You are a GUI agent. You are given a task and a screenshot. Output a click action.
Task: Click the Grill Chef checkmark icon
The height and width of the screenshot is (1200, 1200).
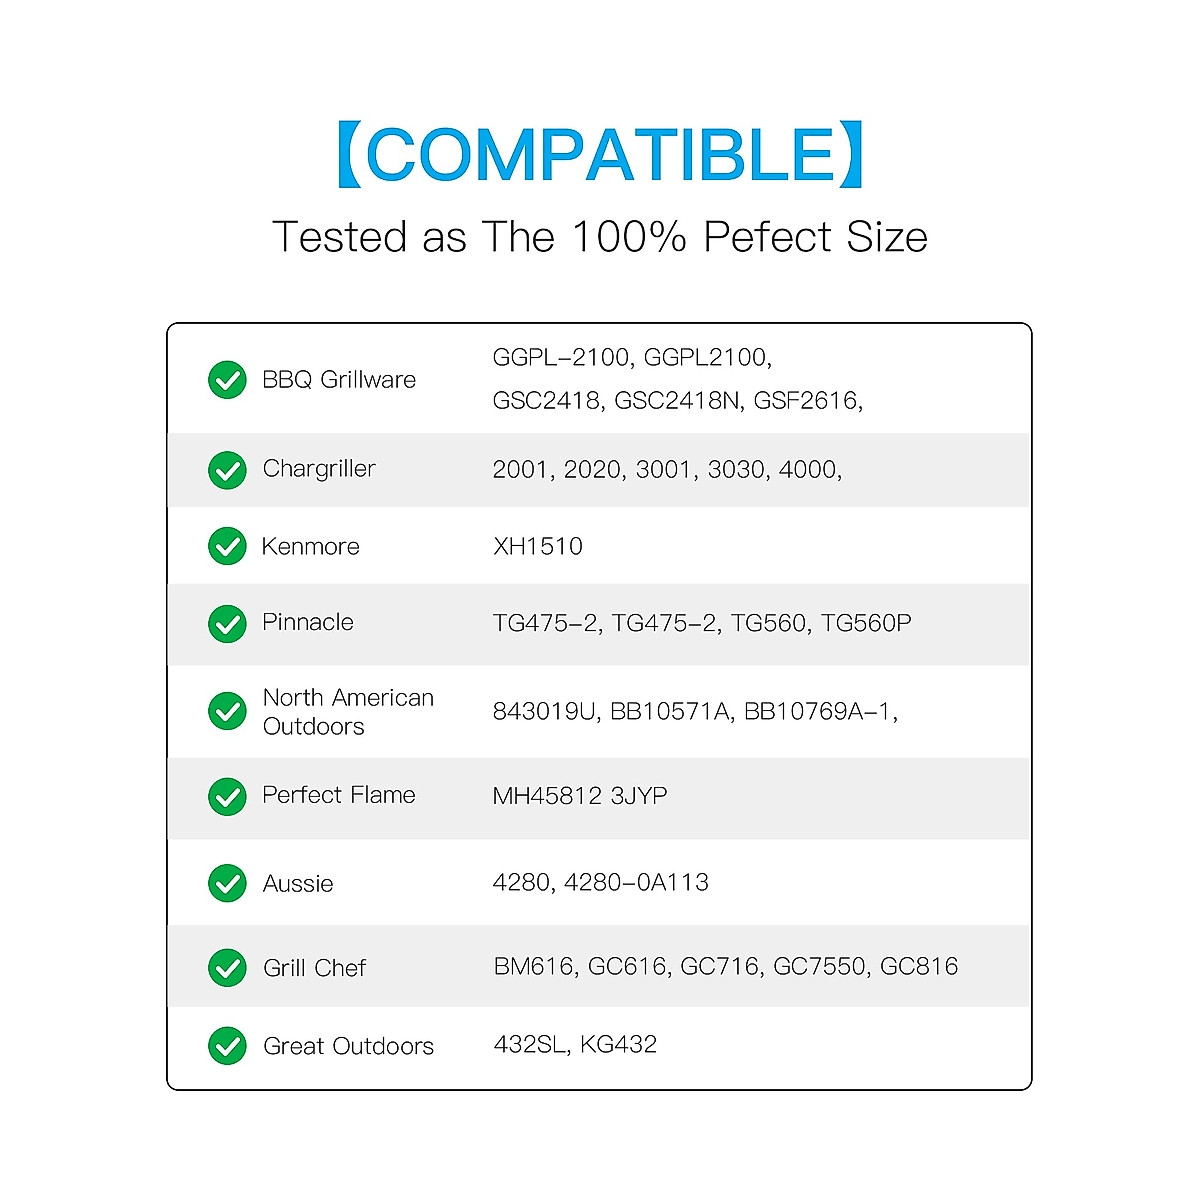[x=227, y=967]
